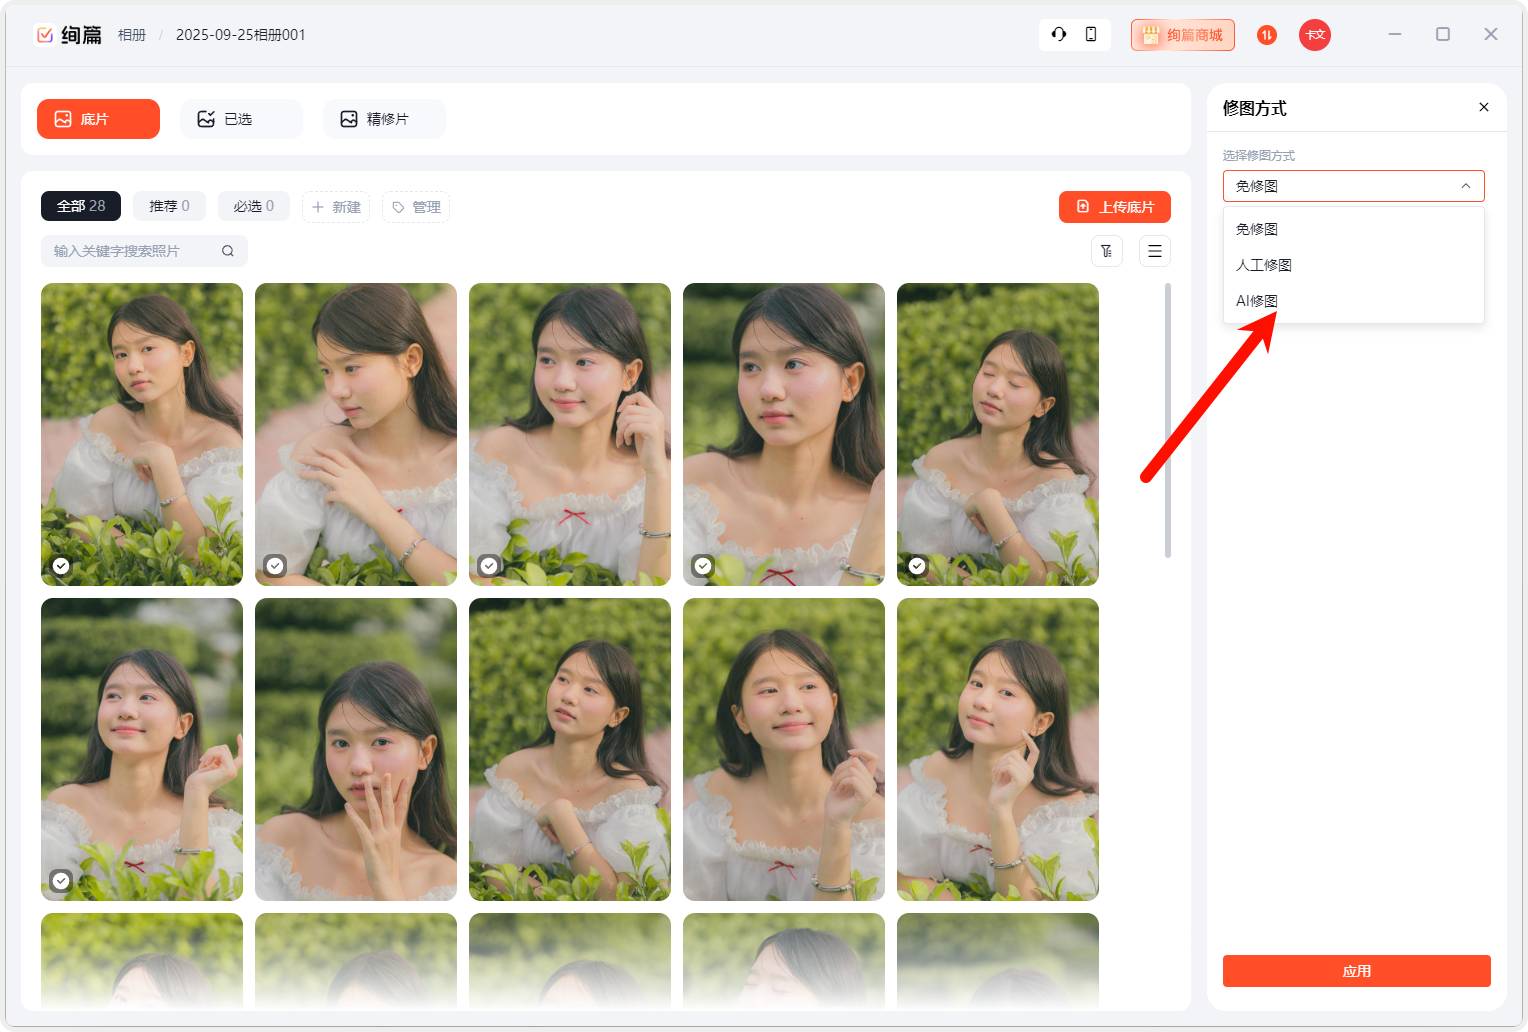Image resolution: width=1528 pixels, height=1032 pixels.
Task: Click the mobile phone icon in title bar
Action: (x=1091, y=34)
